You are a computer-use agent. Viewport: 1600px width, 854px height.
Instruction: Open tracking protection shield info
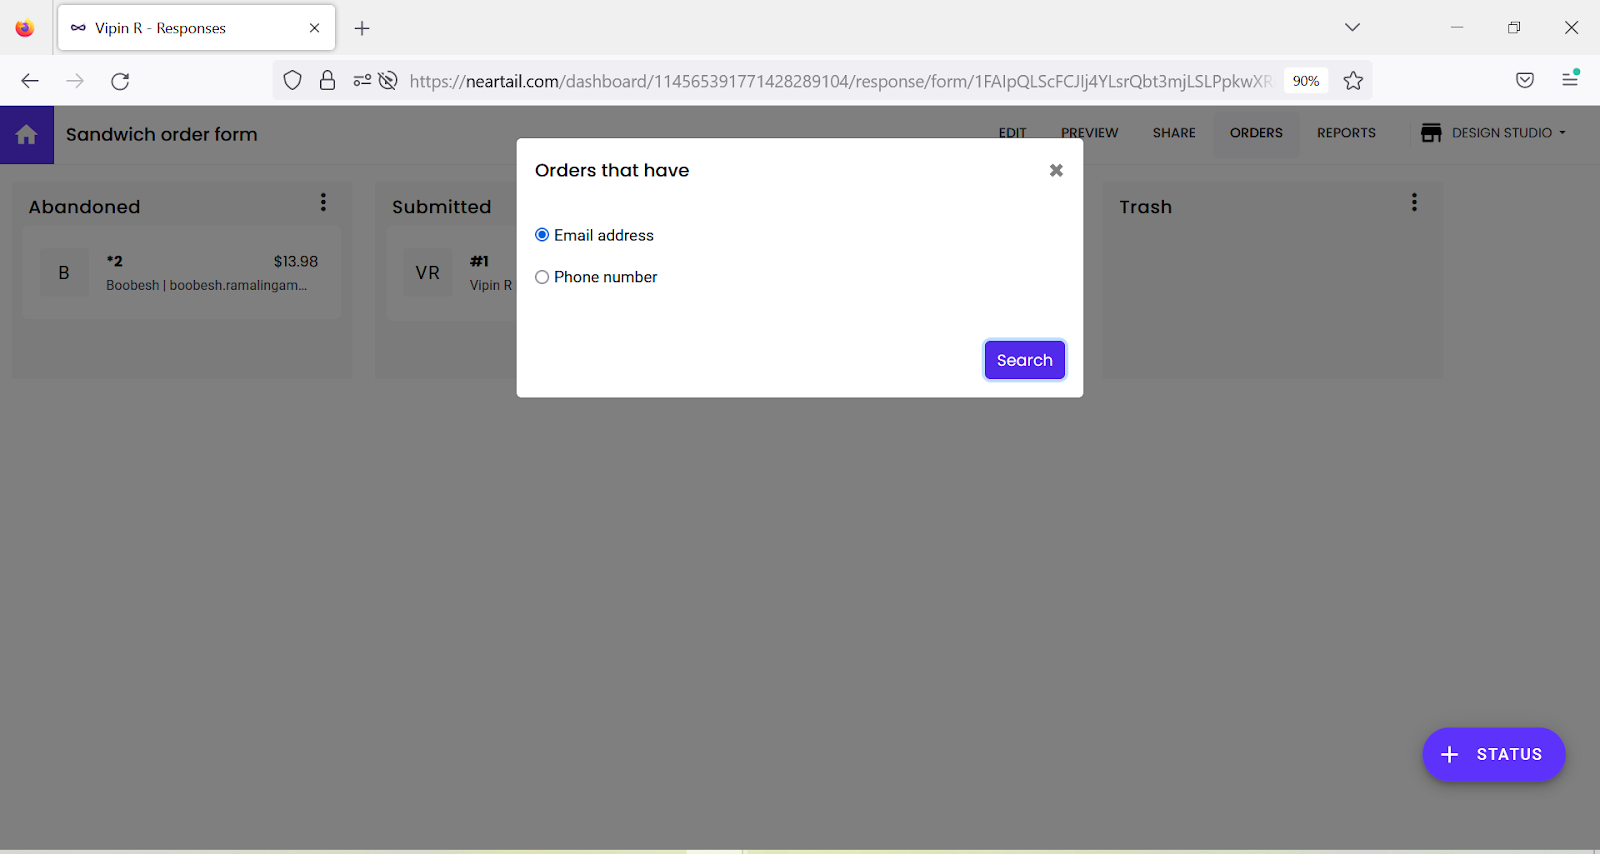(x=292, y=81)
